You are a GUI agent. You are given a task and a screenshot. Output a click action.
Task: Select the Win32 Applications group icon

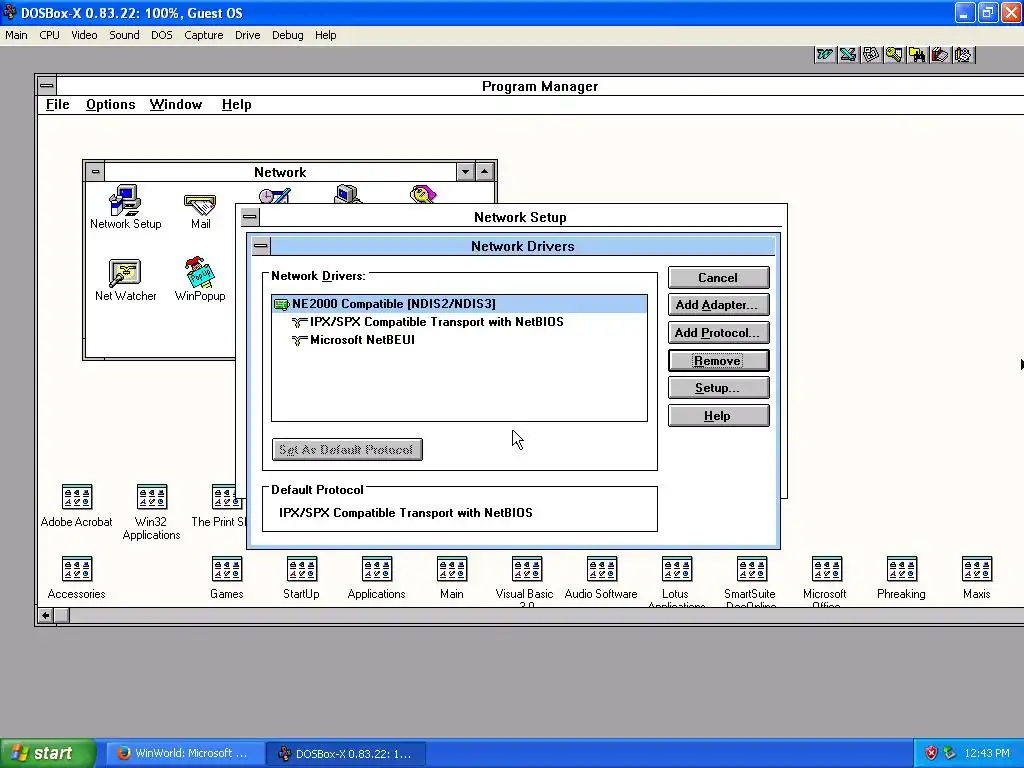coord(152,512)
